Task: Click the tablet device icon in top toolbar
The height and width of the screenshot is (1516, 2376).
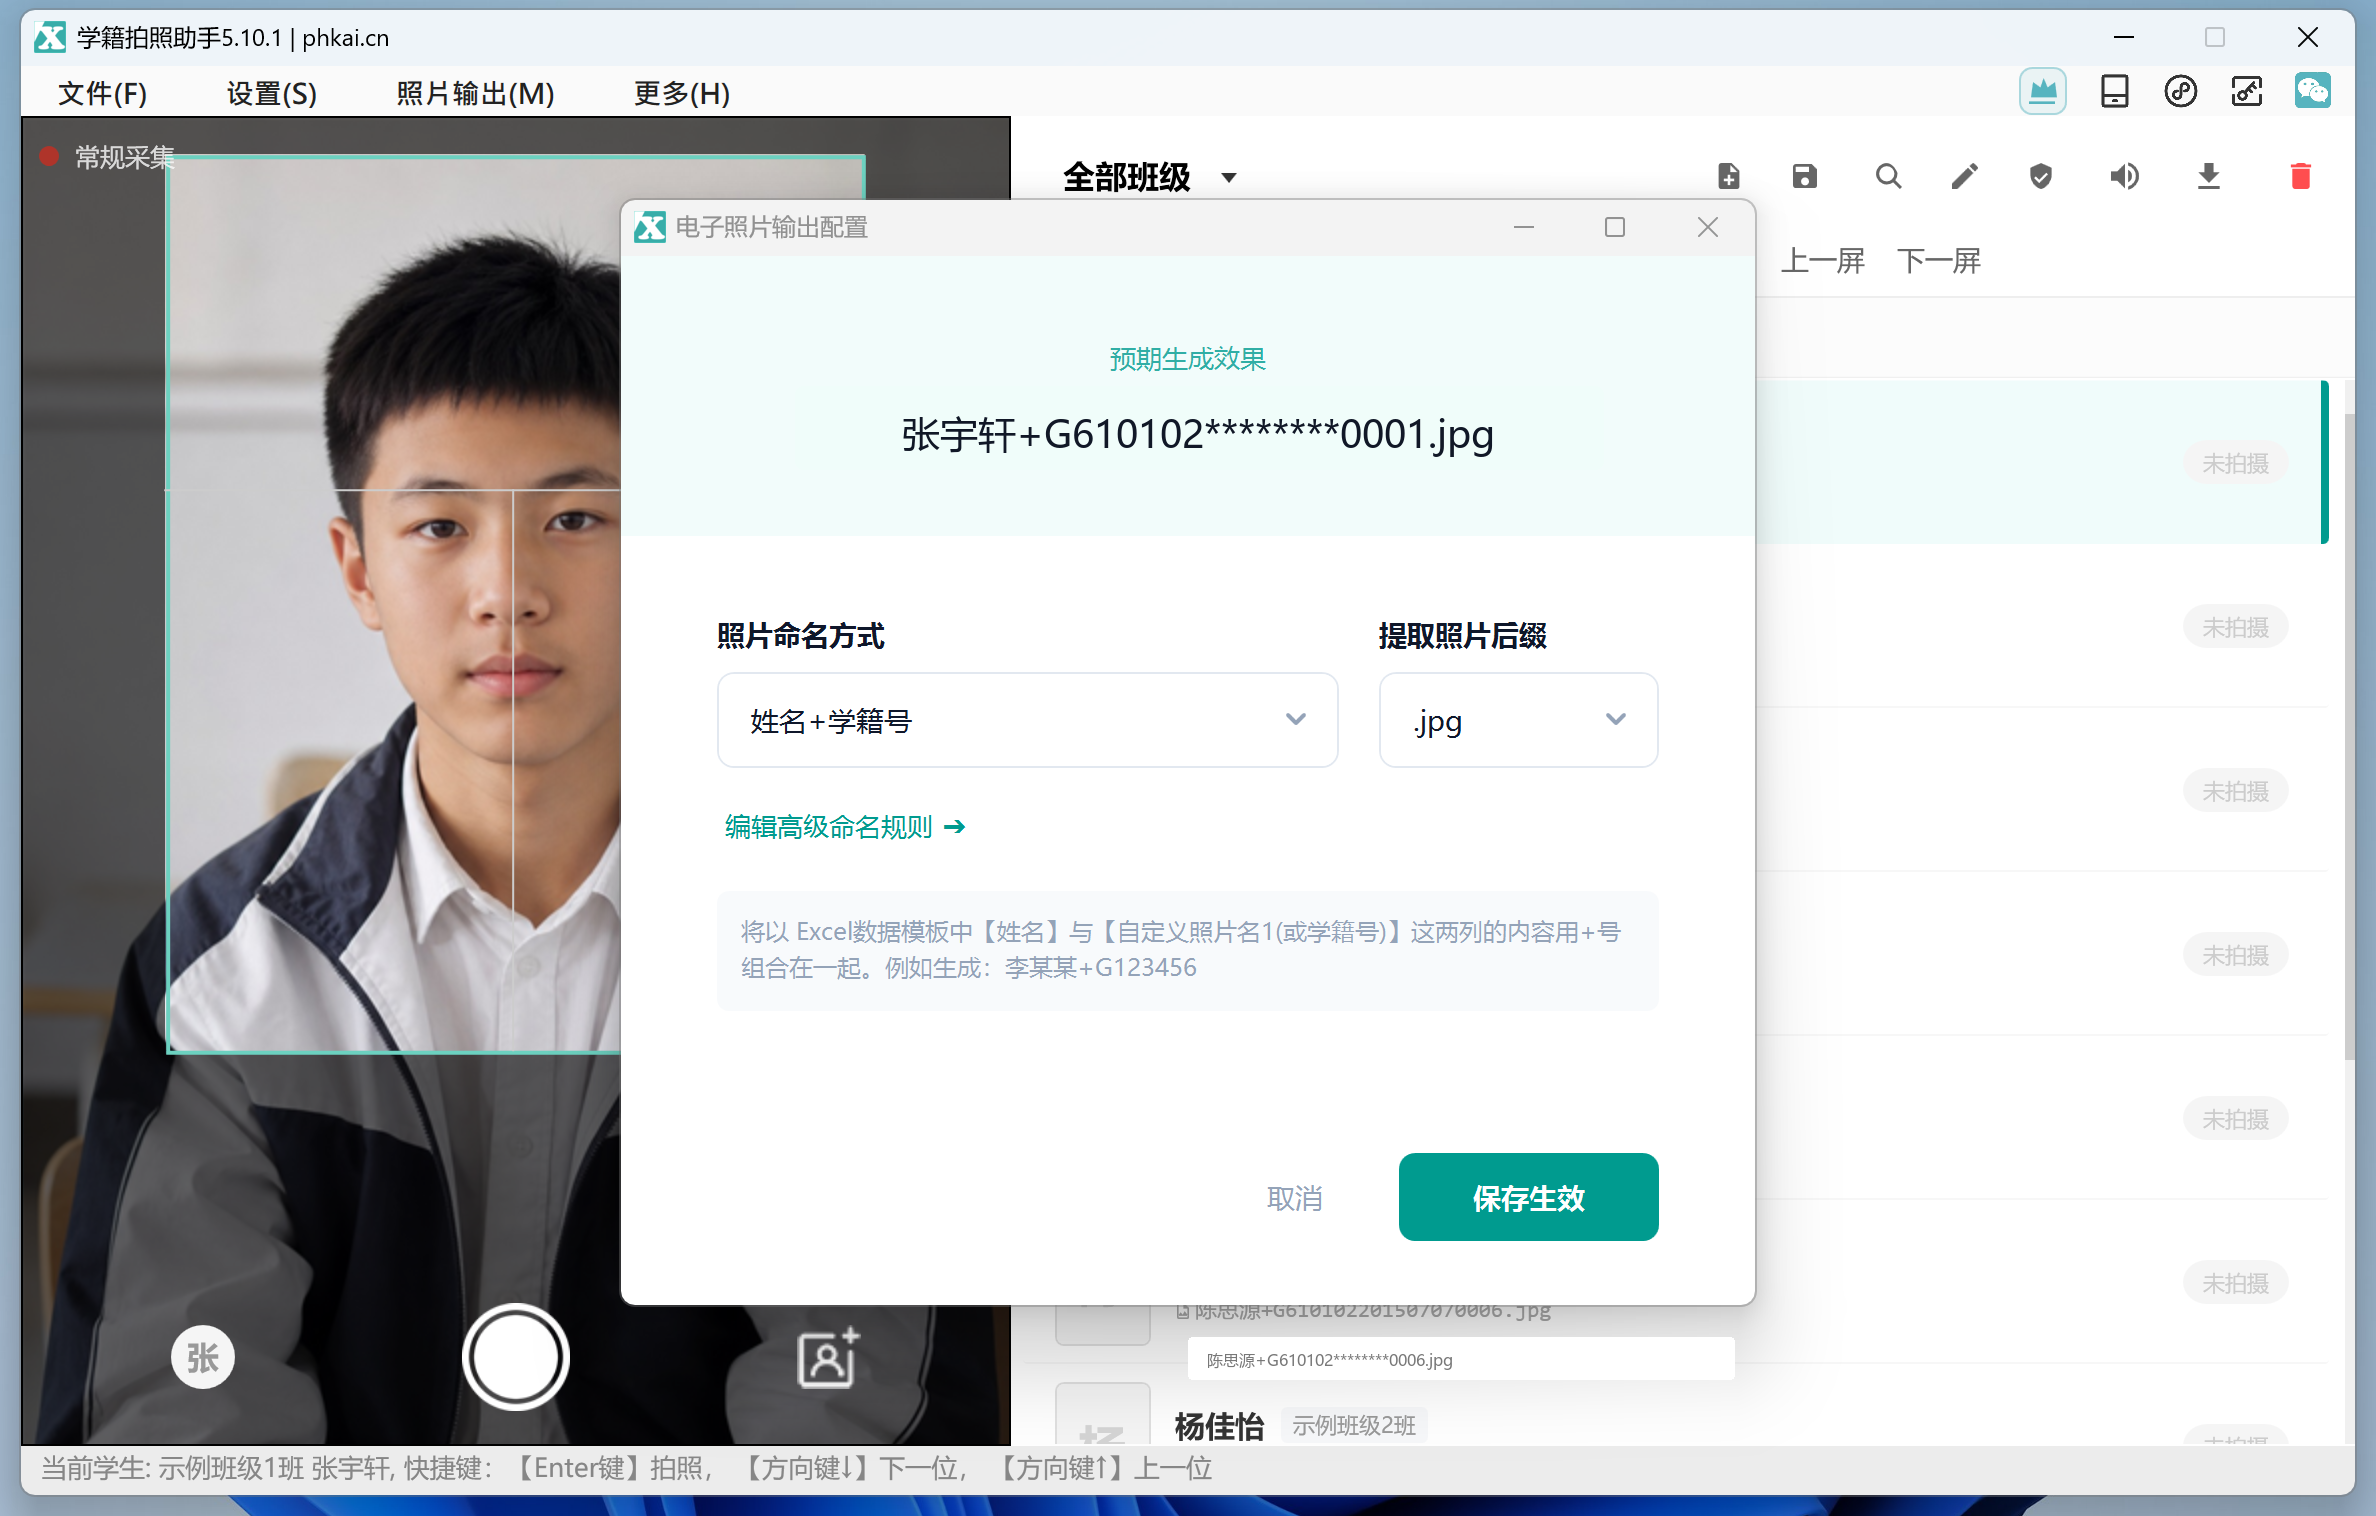Action: 2114,92
